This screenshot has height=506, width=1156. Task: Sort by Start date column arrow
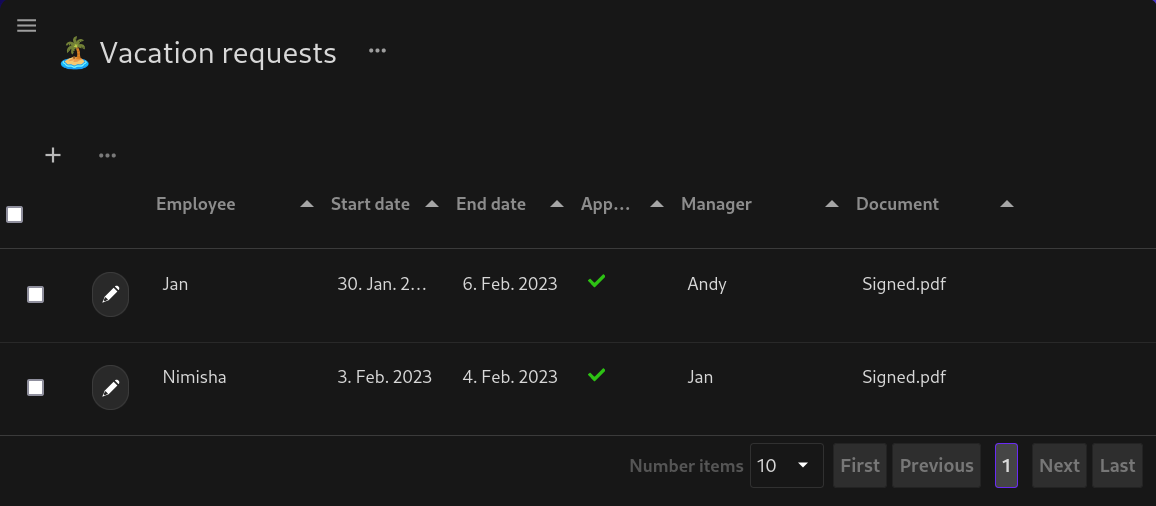click(x=432, y=204)
